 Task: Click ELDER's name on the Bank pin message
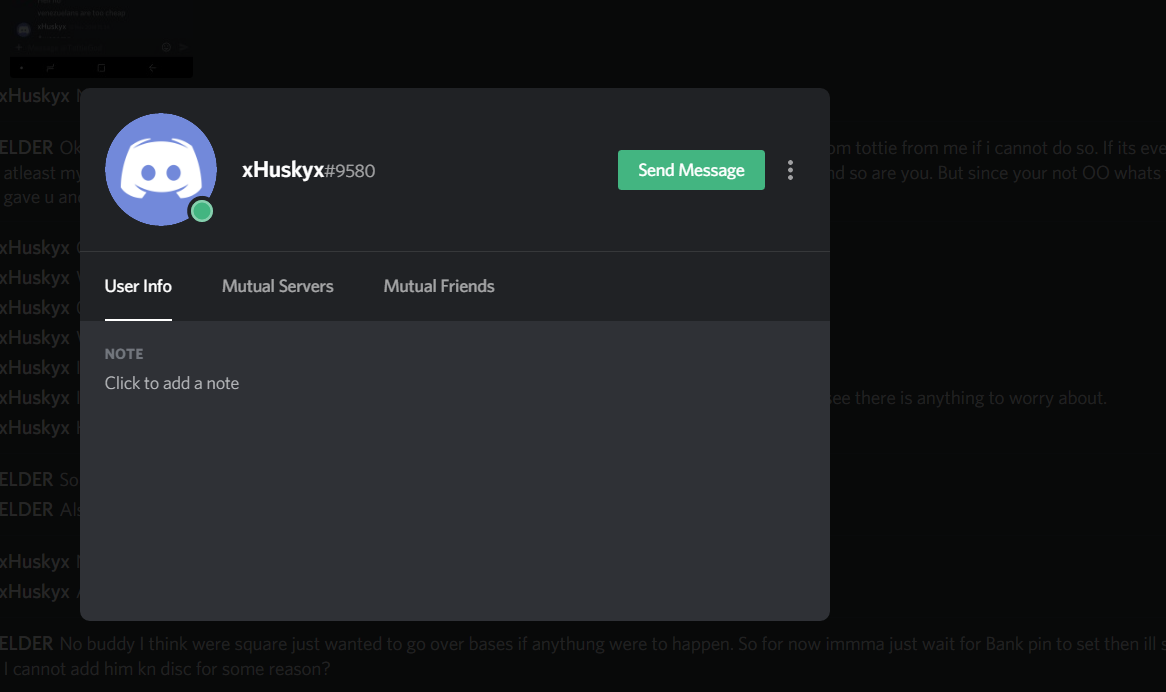(x=27, y=644)
